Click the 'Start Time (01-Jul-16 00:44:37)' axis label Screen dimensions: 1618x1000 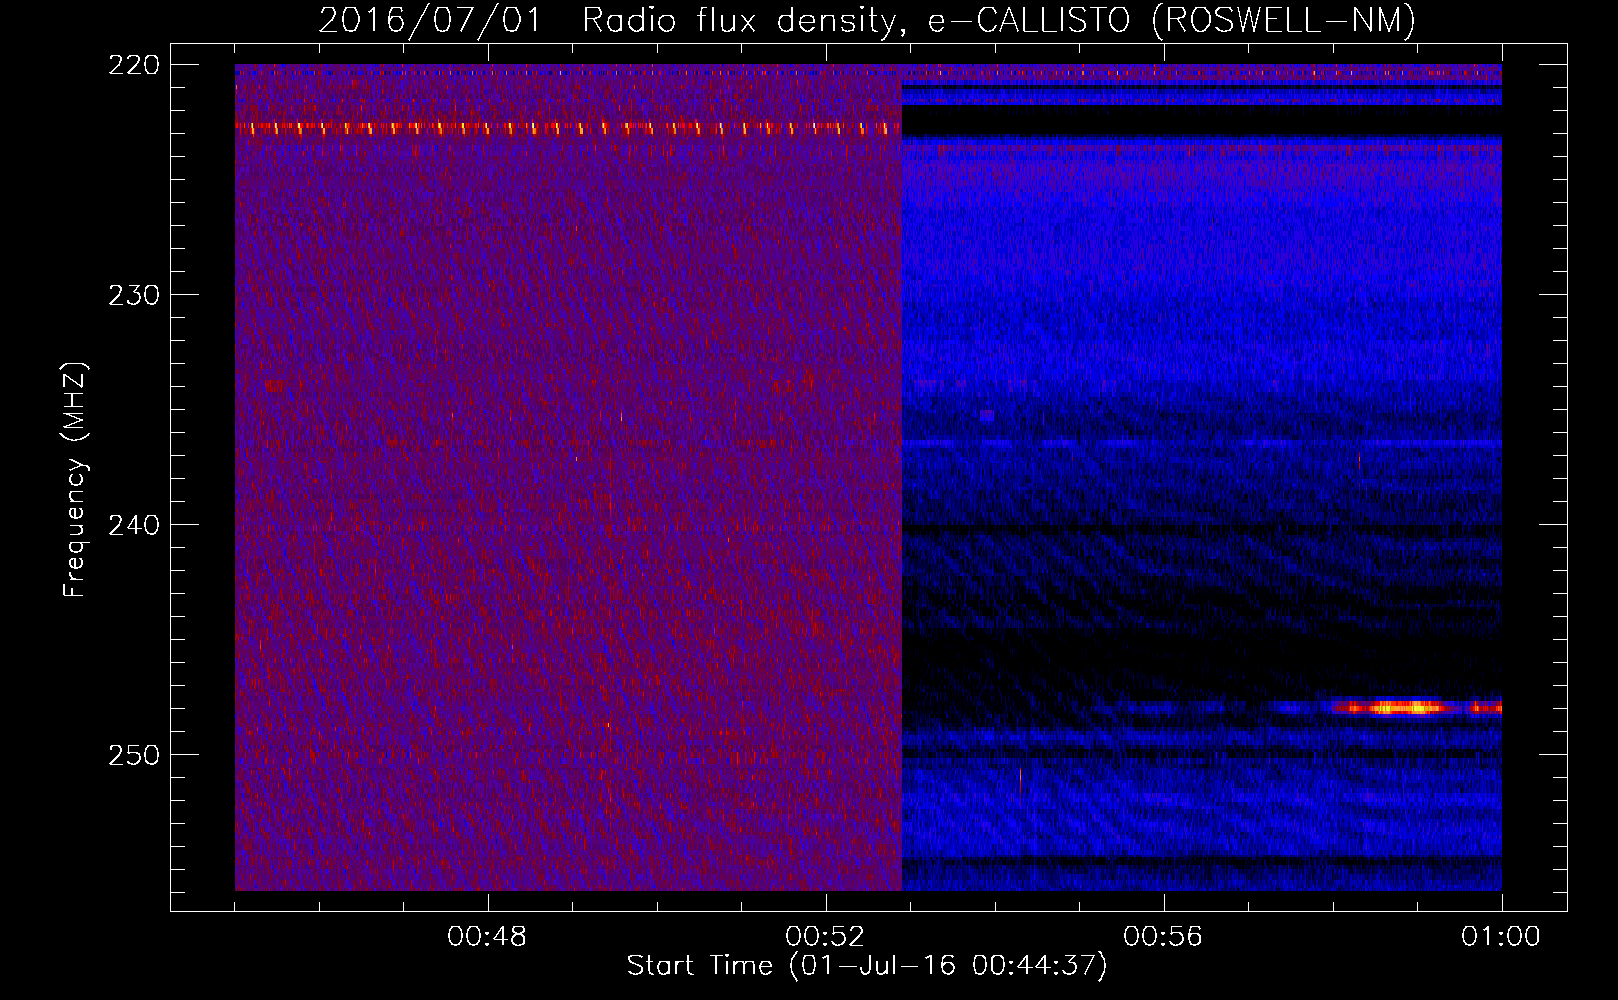point(867,966)
